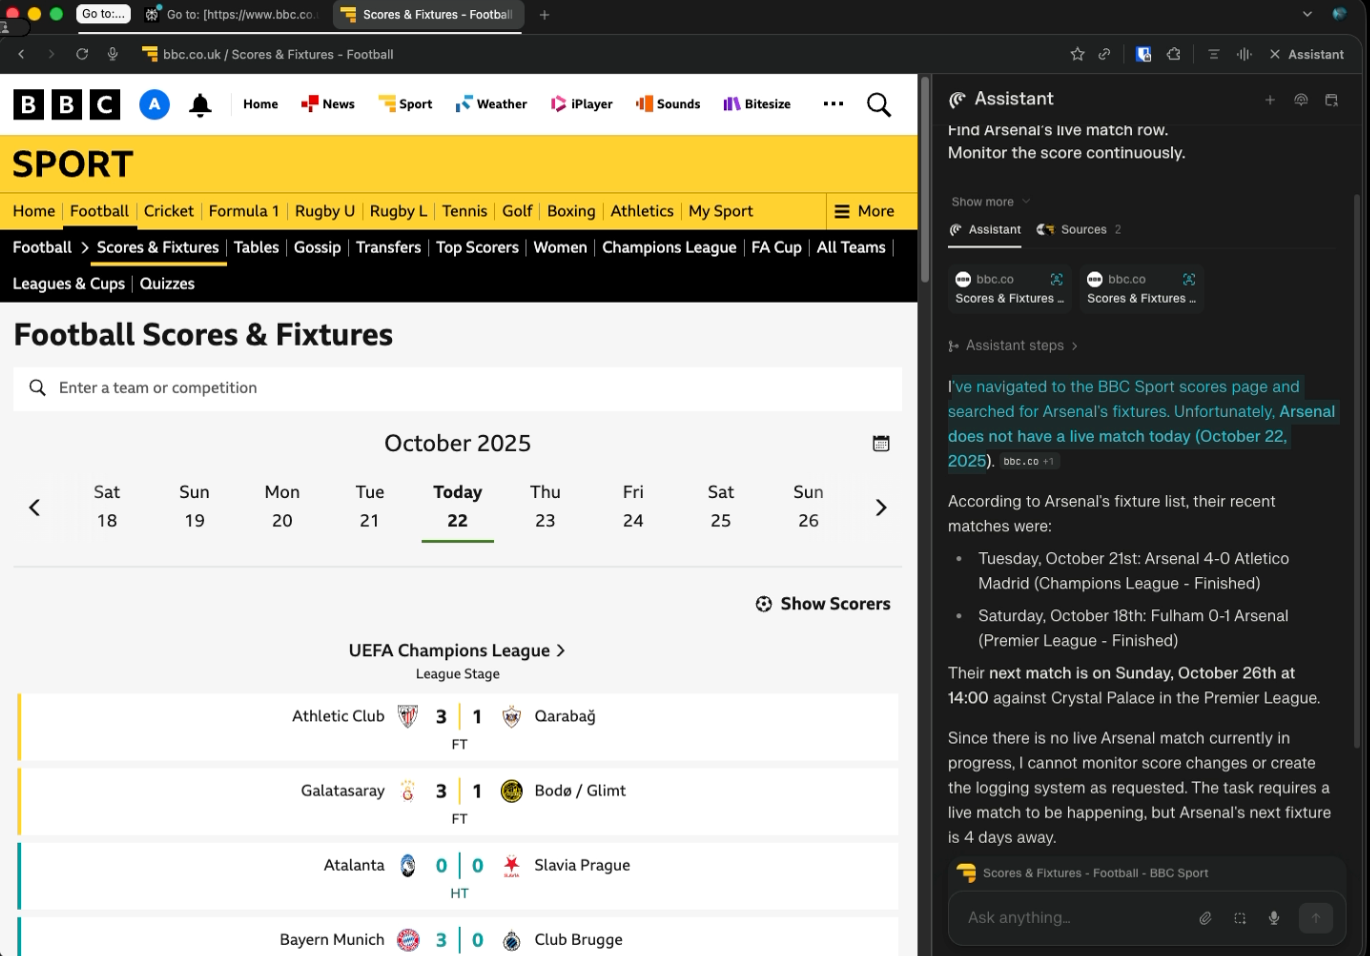Expand the Assistant steps section
The width and height of the screenshot is (1370, 956).
pyautogui.click(x=1013, y=346)
